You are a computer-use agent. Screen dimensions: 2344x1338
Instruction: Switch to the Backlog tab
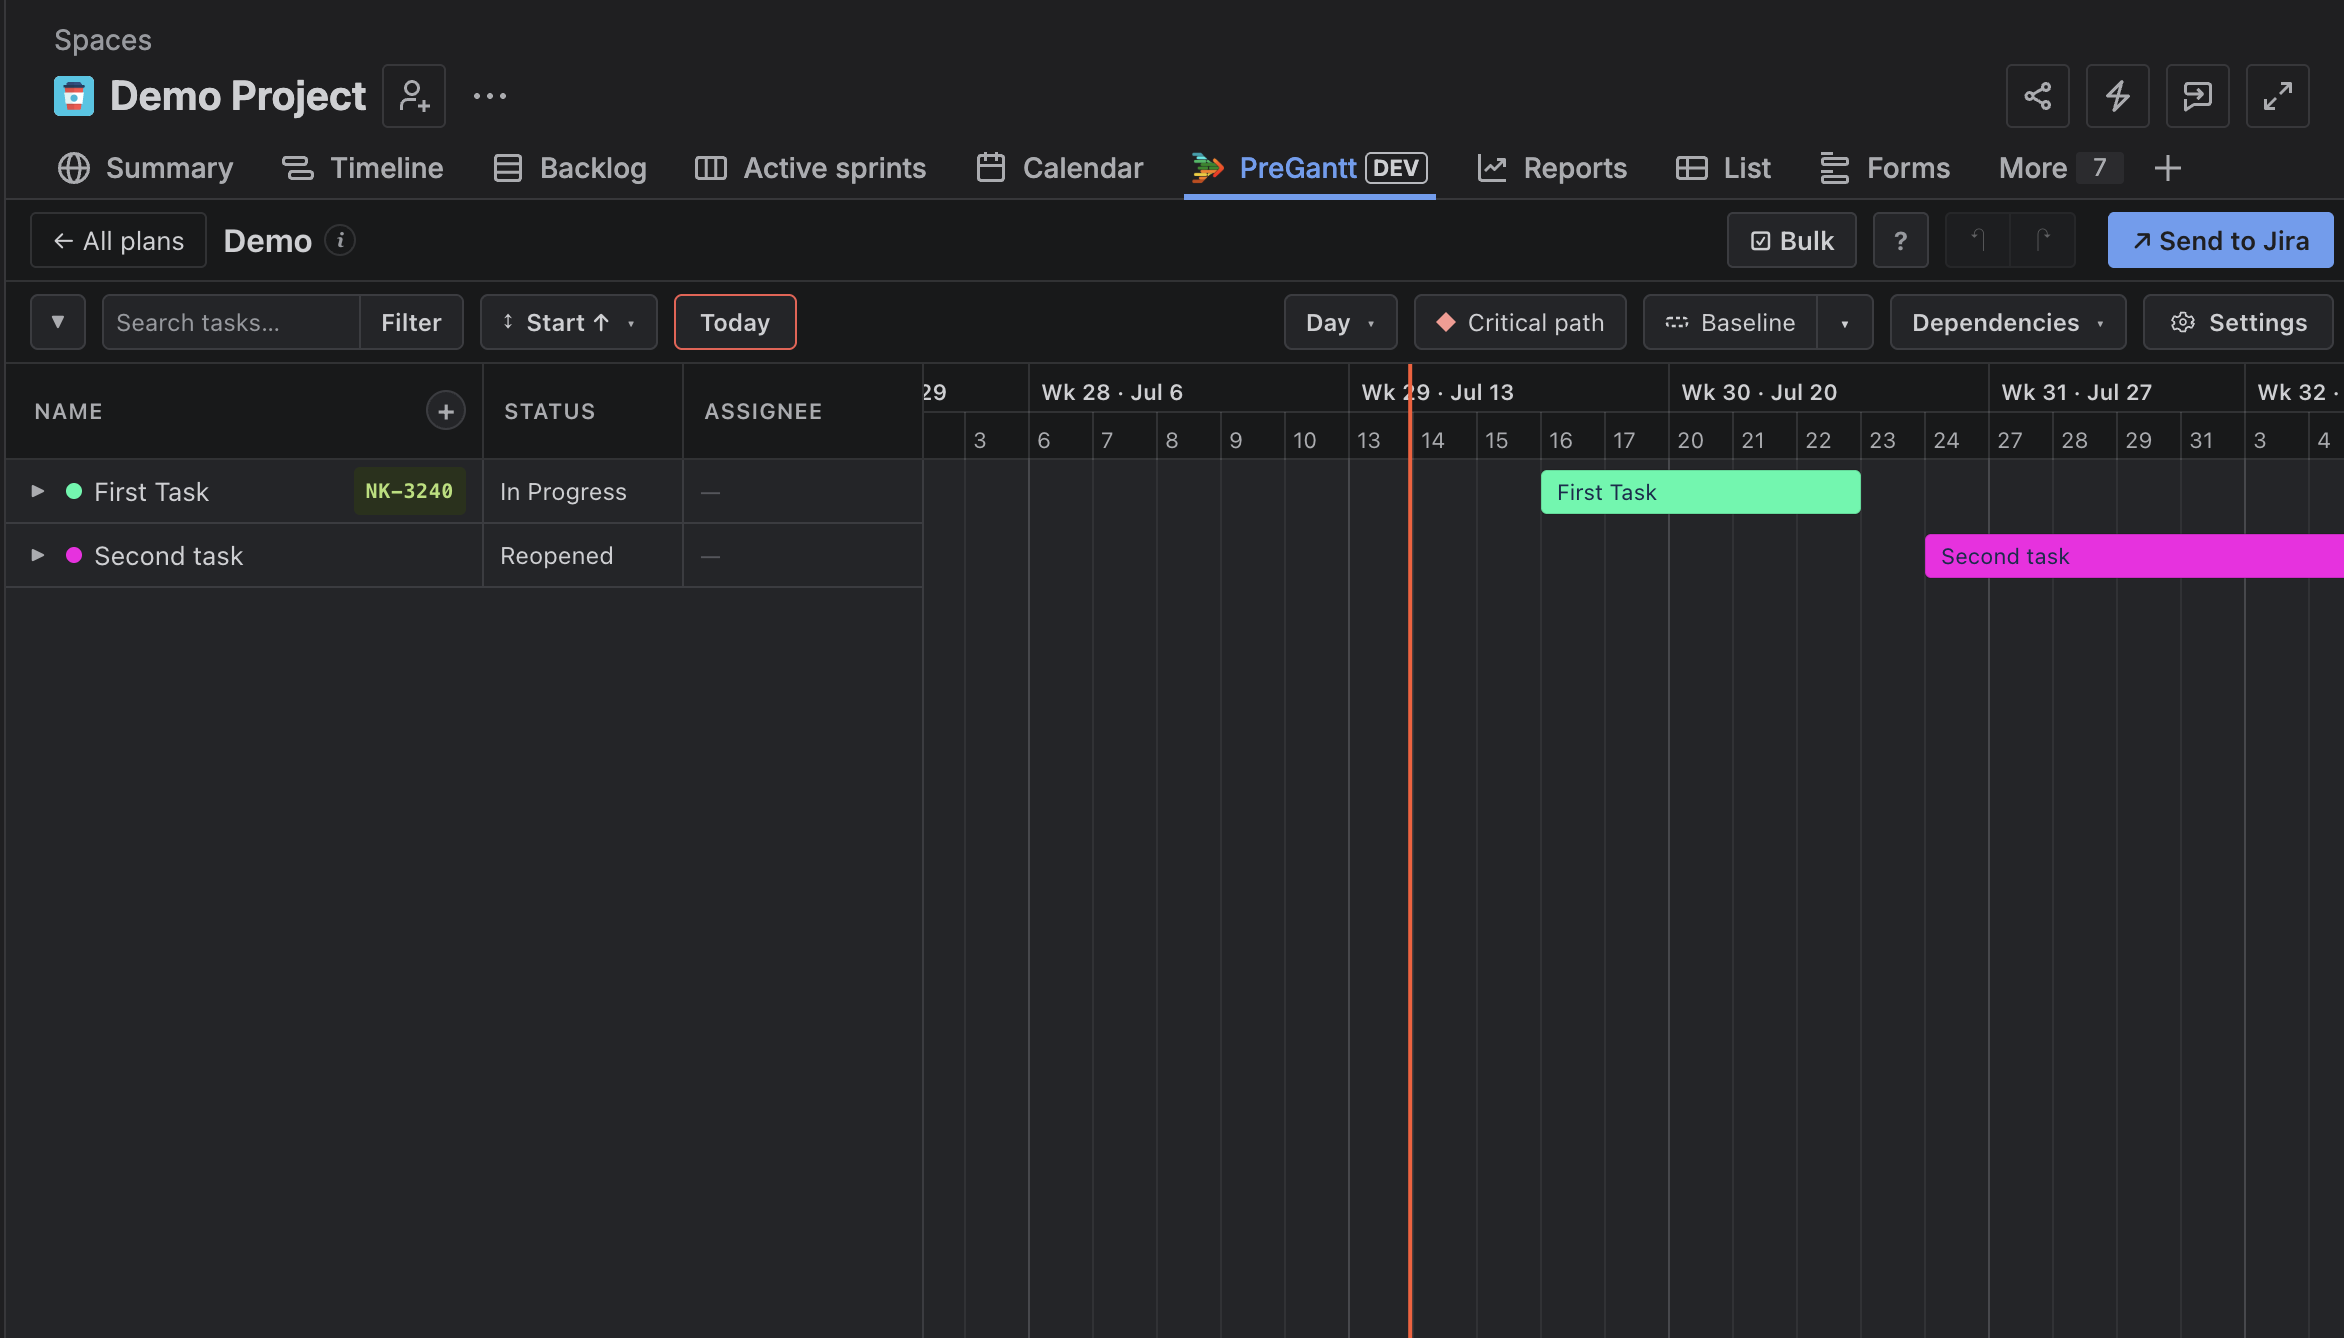[x=570, y=168]
